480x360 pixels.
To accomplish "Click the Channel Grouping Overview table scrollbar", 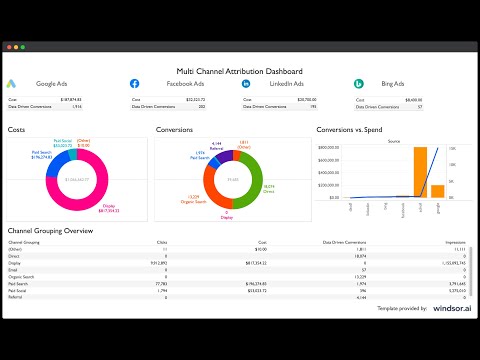I will (471, 271).
